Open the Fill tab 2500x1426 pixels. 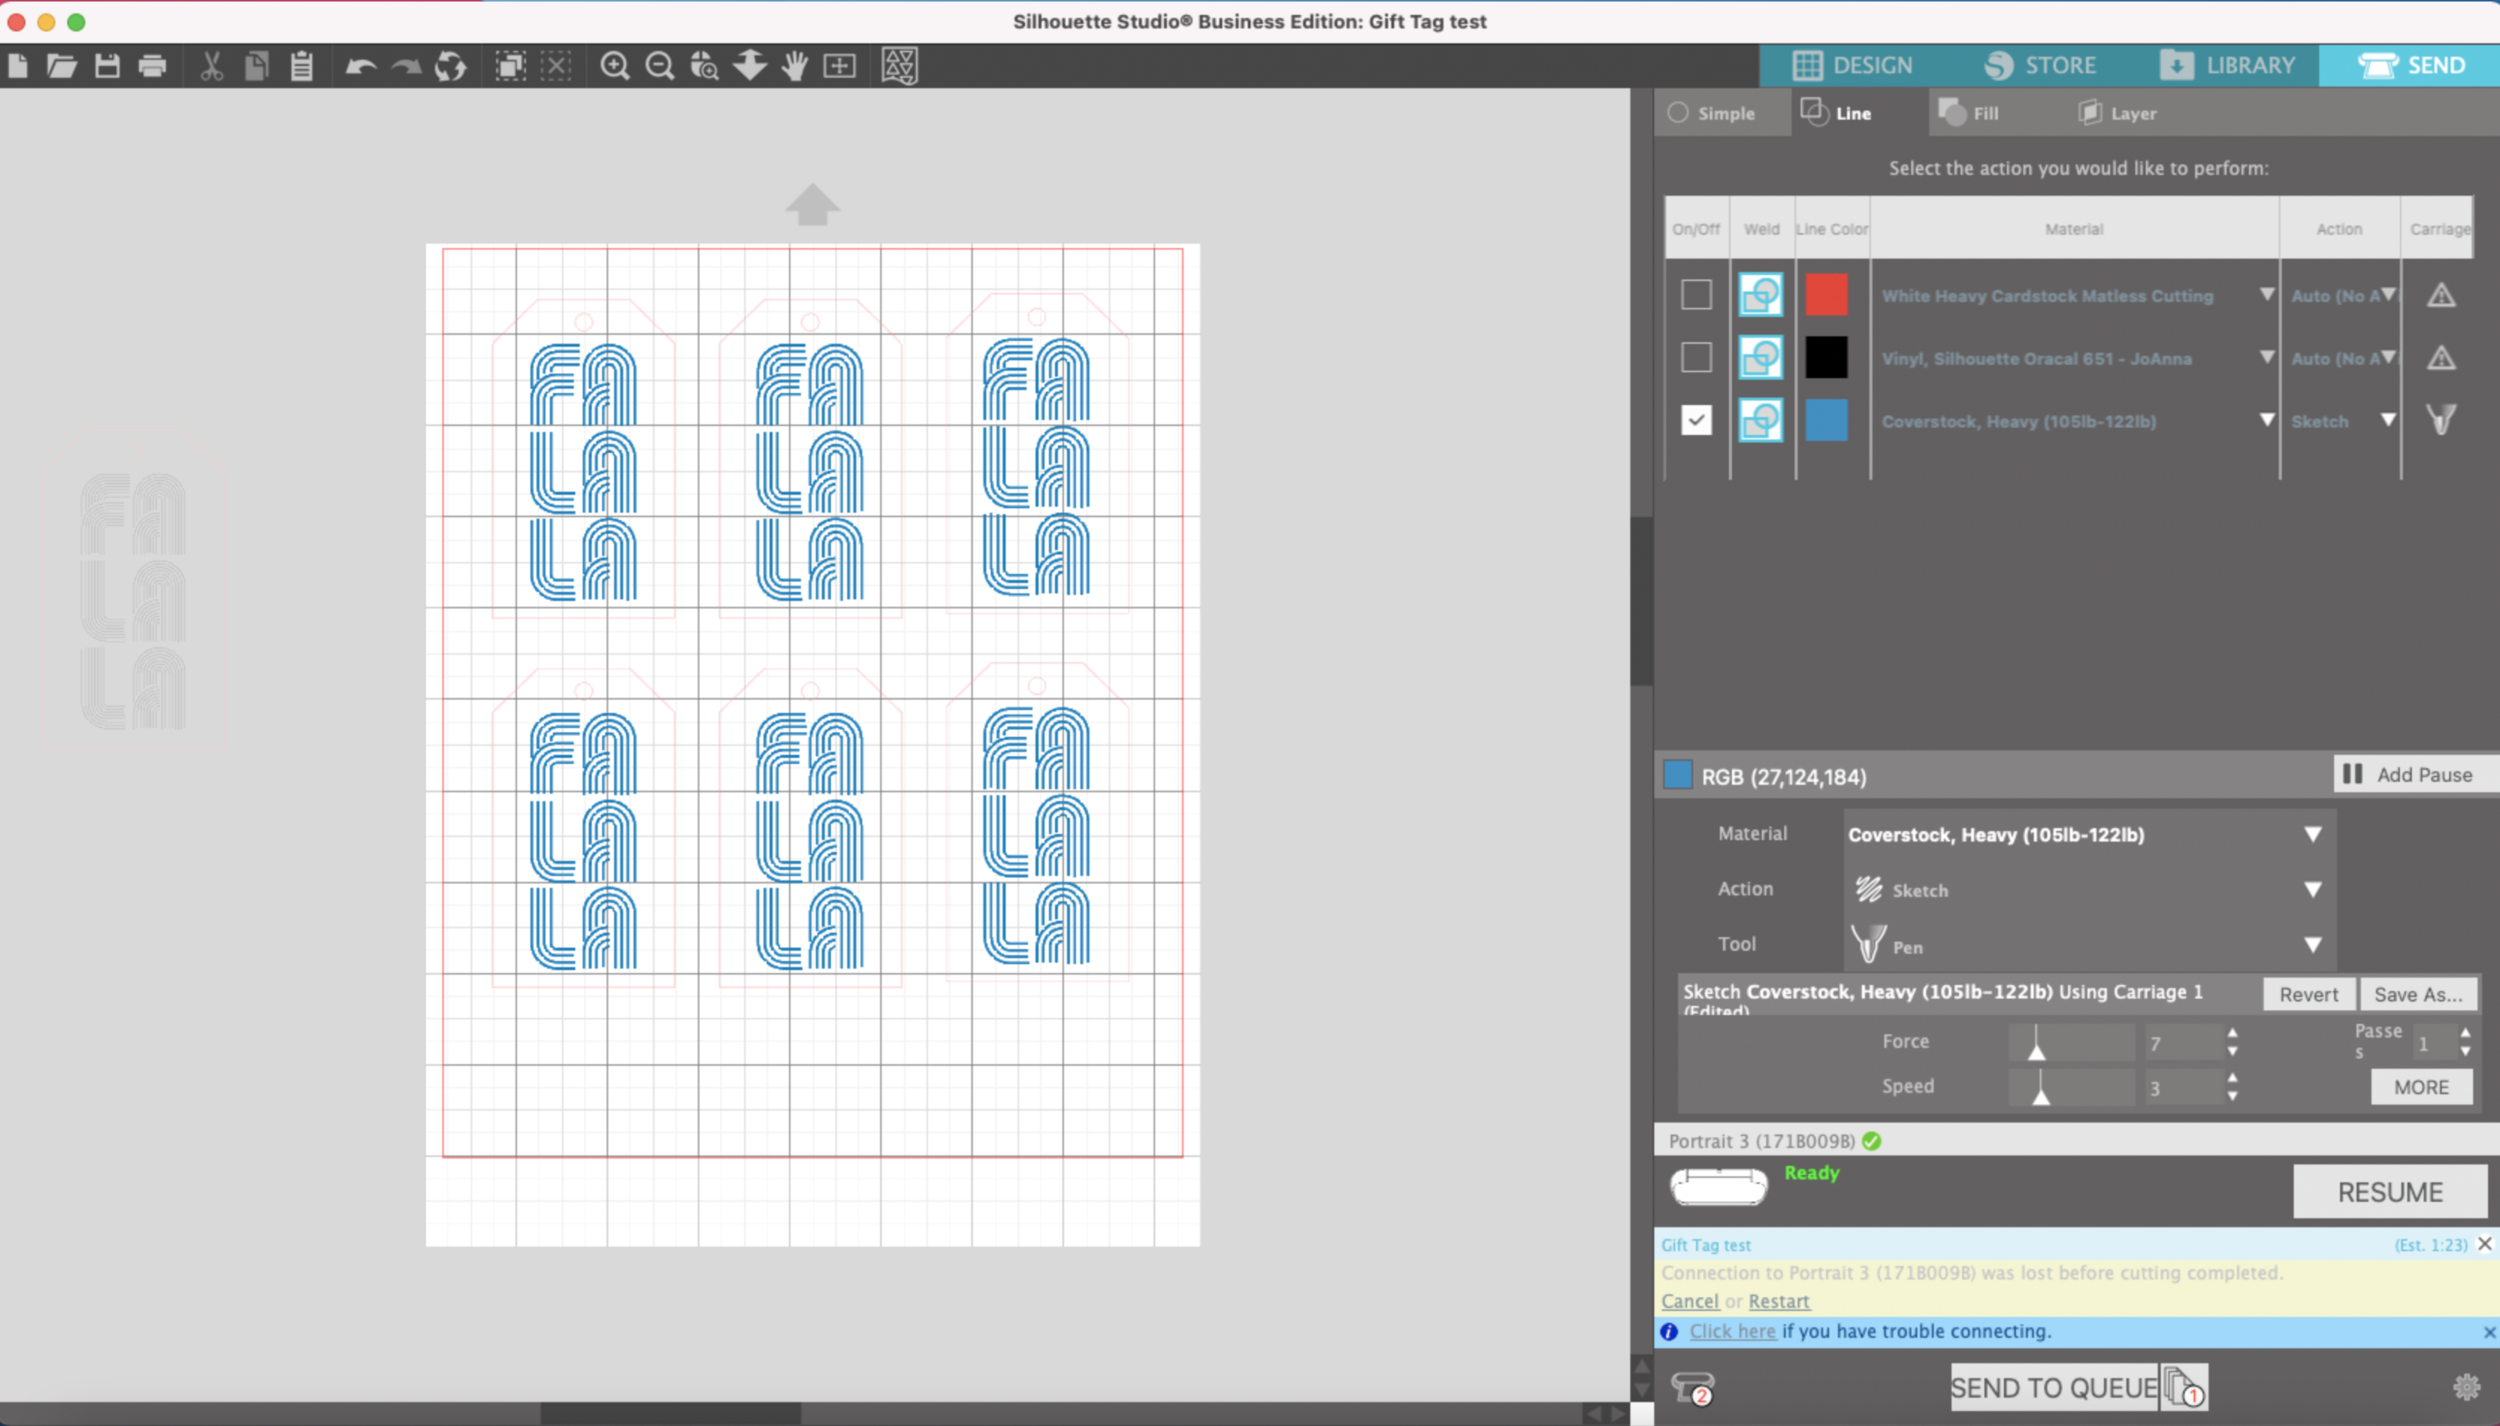coord(1970,113)
